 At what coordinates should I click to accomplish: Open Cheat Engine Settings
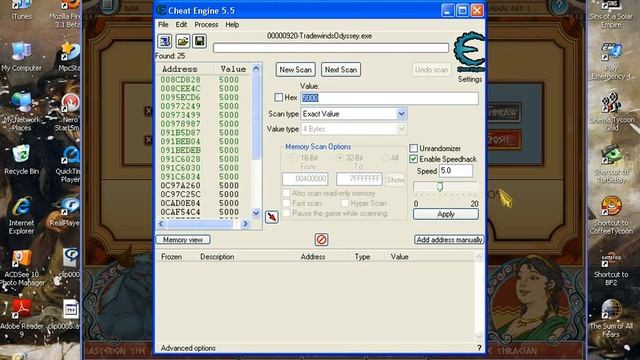pos(470,79)
